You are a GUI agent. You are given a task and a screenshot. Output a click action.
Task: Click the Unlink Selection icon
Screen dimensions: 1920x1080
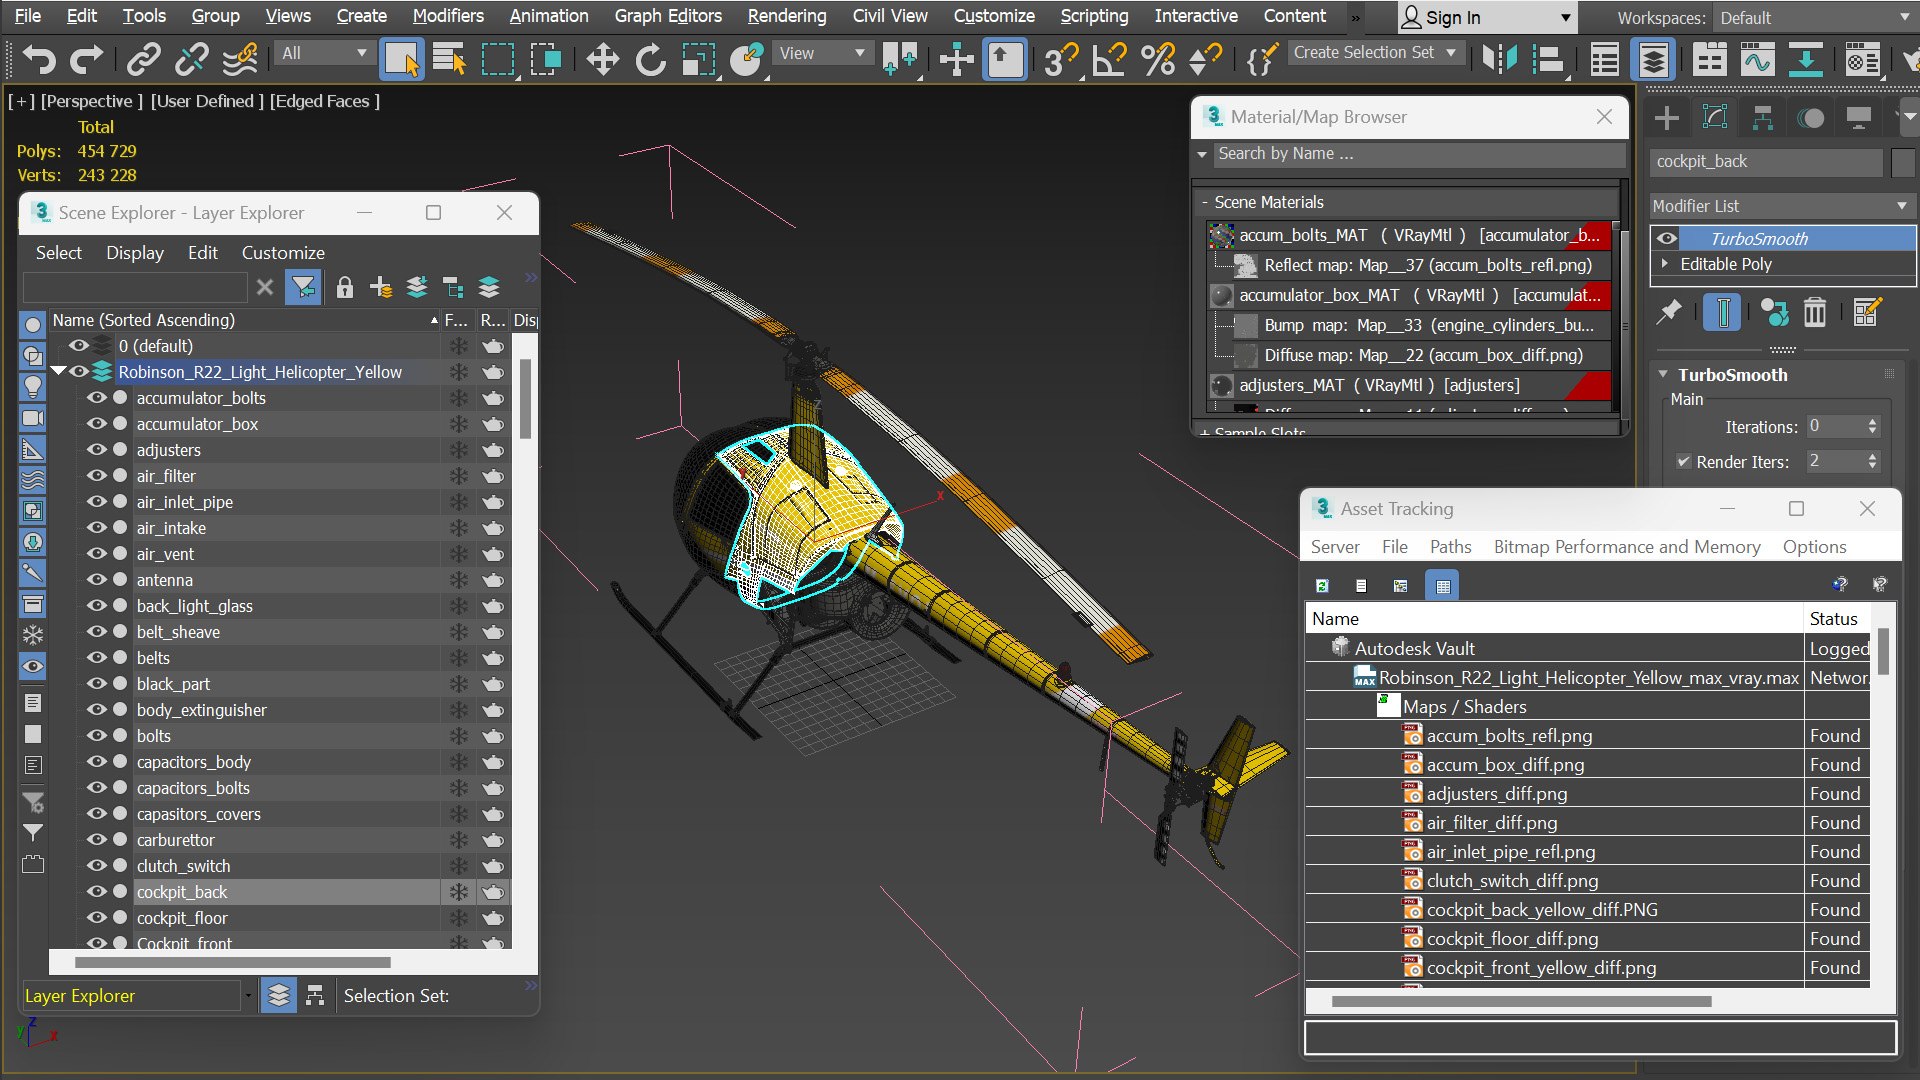(191, 59)
